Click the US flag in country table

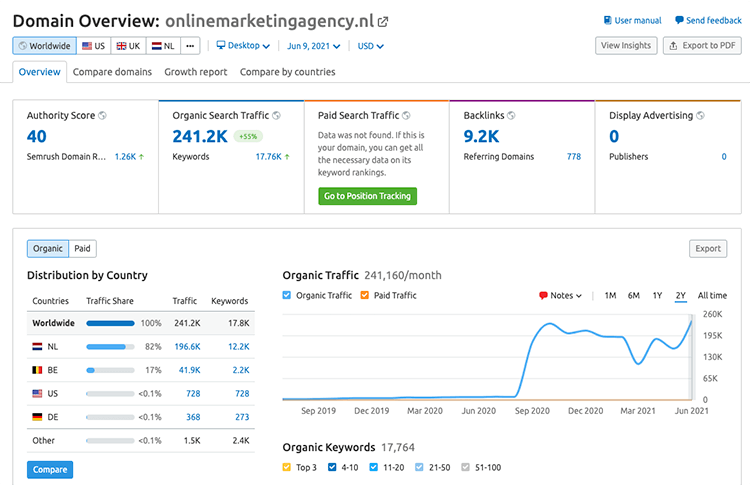37,393
